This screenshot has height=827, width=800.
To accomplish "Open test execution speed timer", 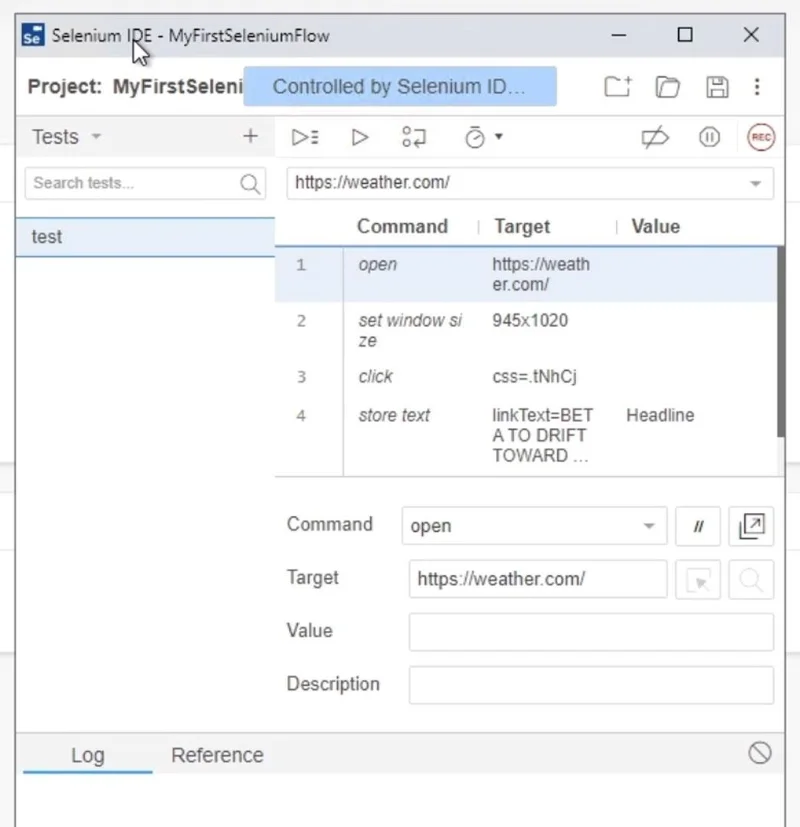I will coord(483,137).
